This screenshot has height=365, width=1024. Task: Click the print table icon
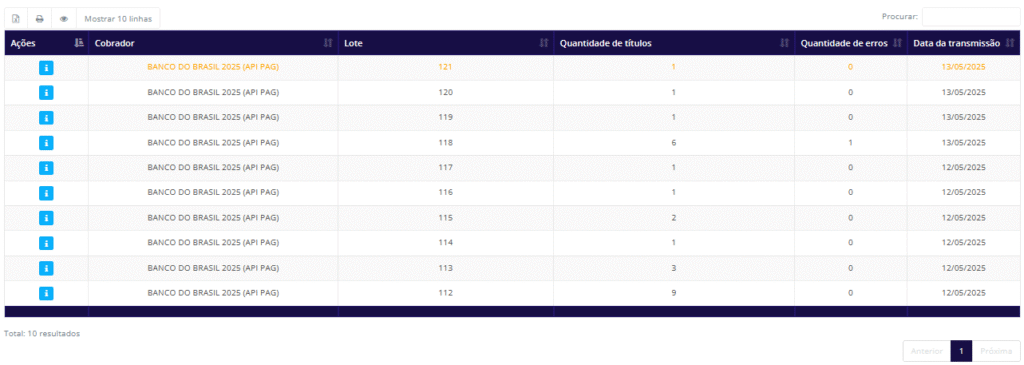[39, 19]
